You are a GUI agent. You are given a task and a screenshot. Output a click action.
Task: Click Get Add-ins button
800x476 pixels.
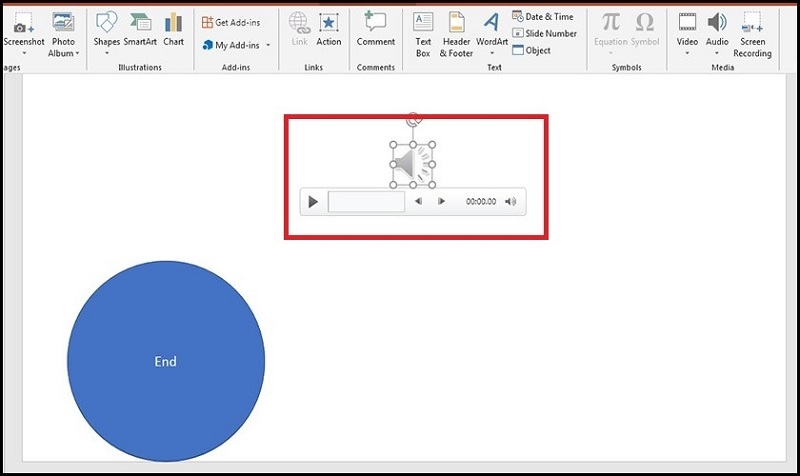235,22
